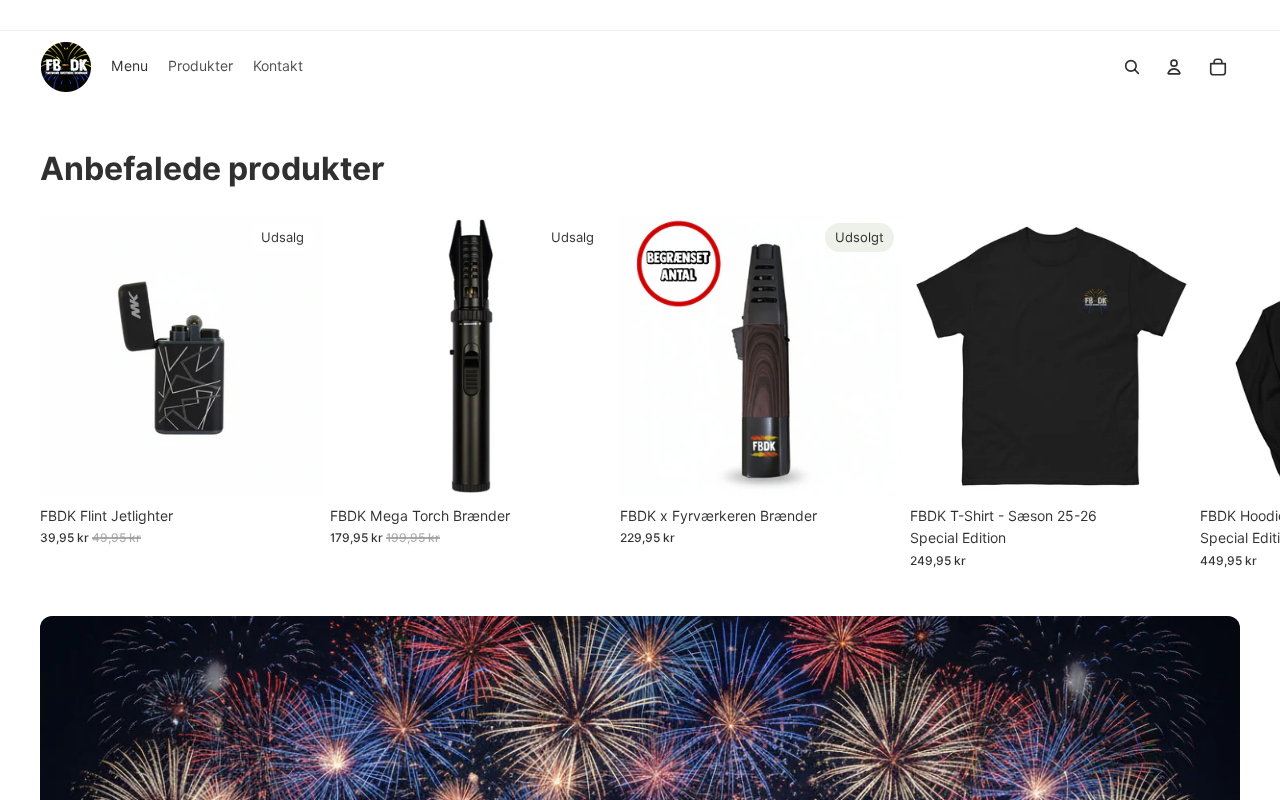Open FBDK T-Shirt Sæson 25-26 title

pyautogui.click(x=1003, y=527)
